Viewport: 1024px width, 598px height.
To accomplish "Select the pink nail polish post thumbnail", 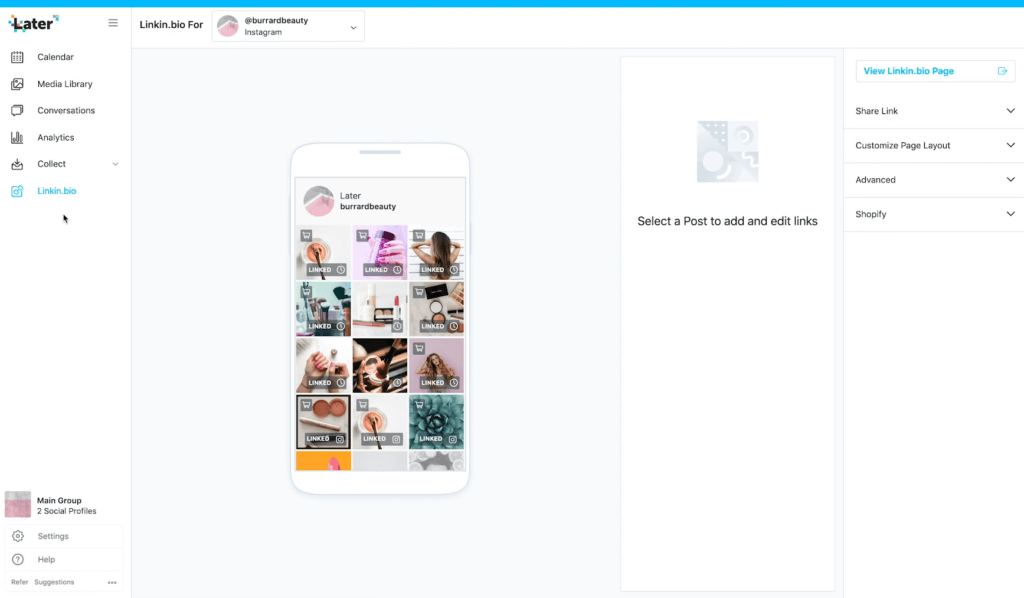I will [x=380, y=253].
